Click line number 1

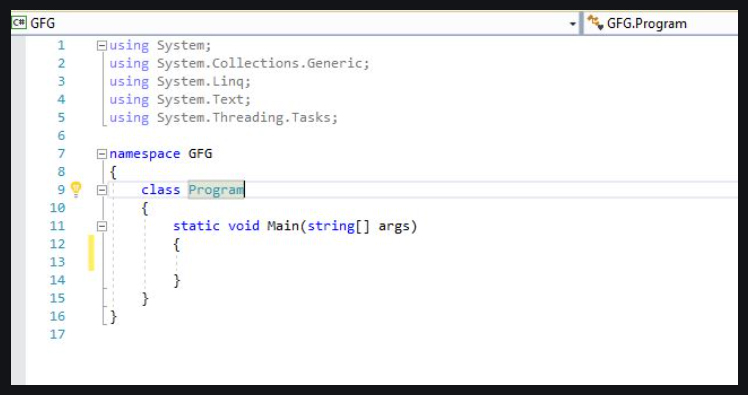[x=61, y=46]
